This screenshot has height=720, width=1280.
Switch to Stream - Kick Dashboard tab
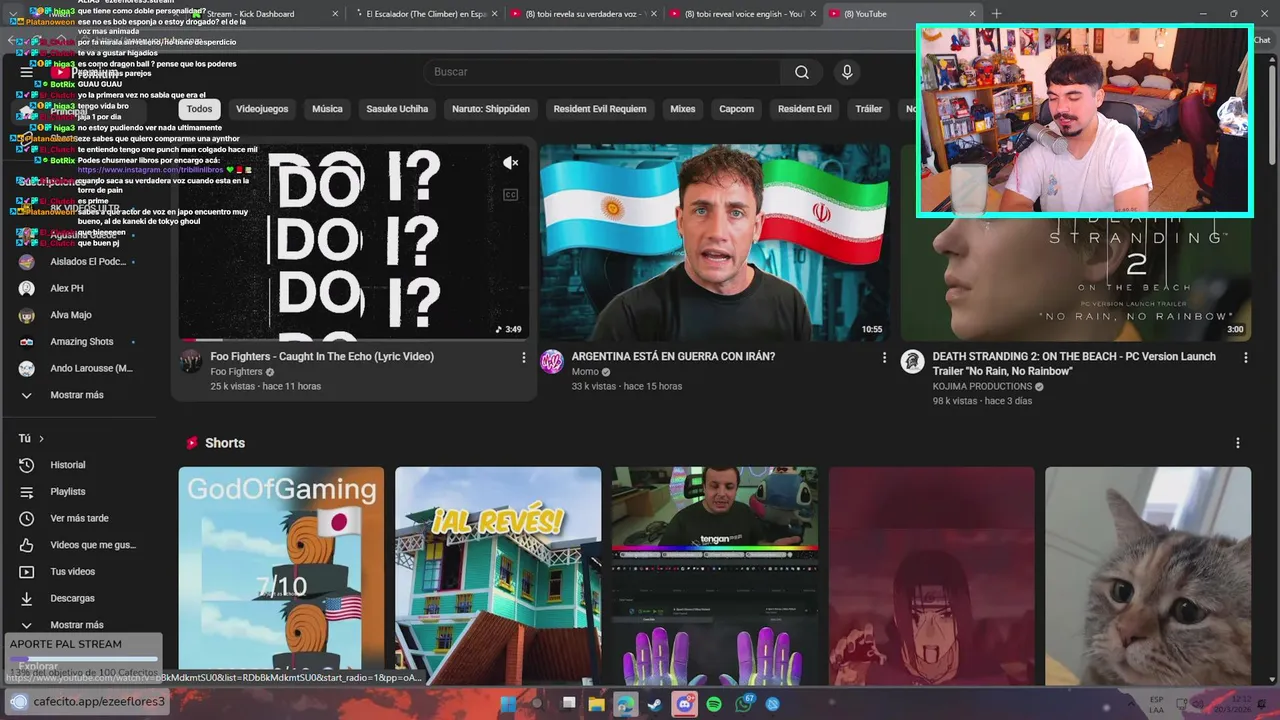(266, 14)
